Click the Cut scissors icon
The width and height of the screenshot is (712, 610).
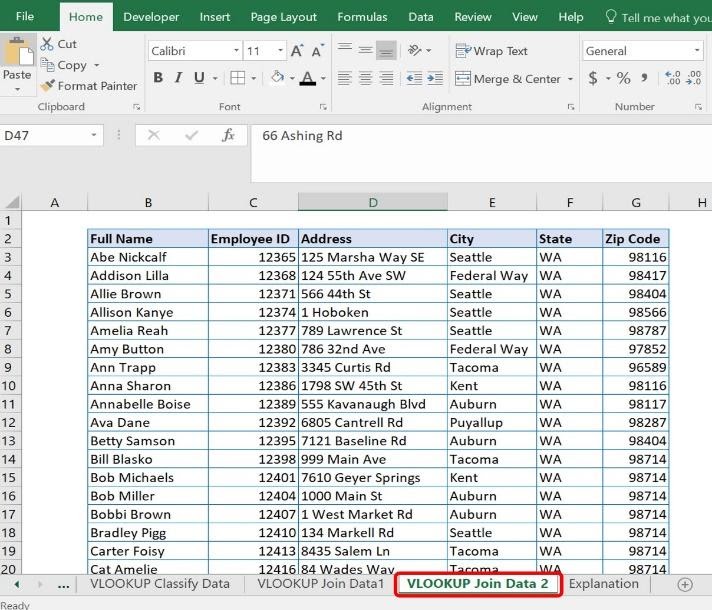pyautogui.click(x=47, y=44)
